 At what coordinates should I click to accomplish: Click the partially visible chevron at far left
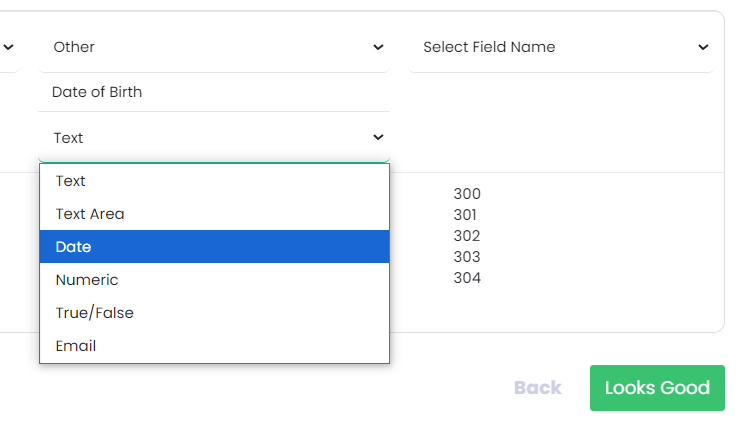coord(8,47)
